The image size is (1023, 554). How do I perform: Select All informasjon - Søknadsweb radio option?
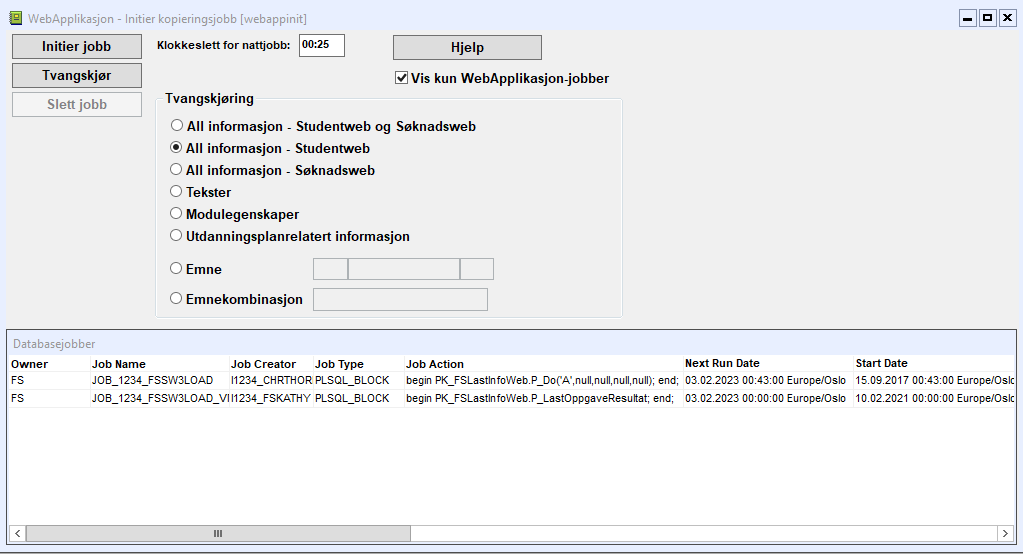click(x=176, y=170)
